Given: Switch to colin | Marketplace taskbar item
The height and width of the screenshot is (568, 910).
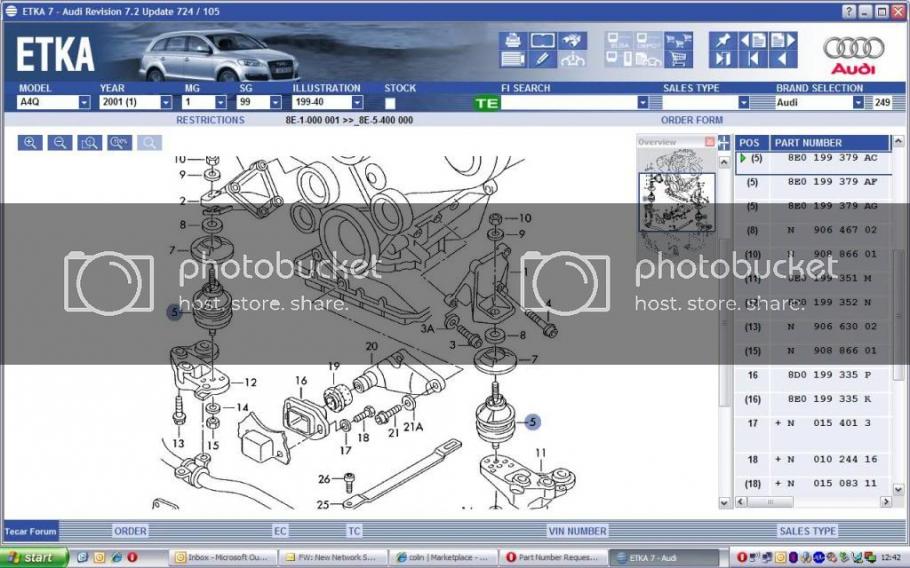Looking at the screenshot, I should [442, 557].
